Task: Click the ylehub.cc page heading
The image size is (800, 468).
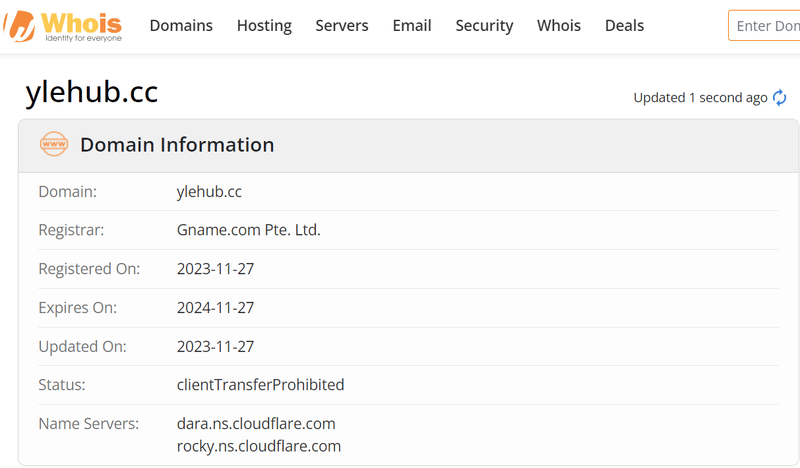Action: pyautogui.click(x=92, y=92)
